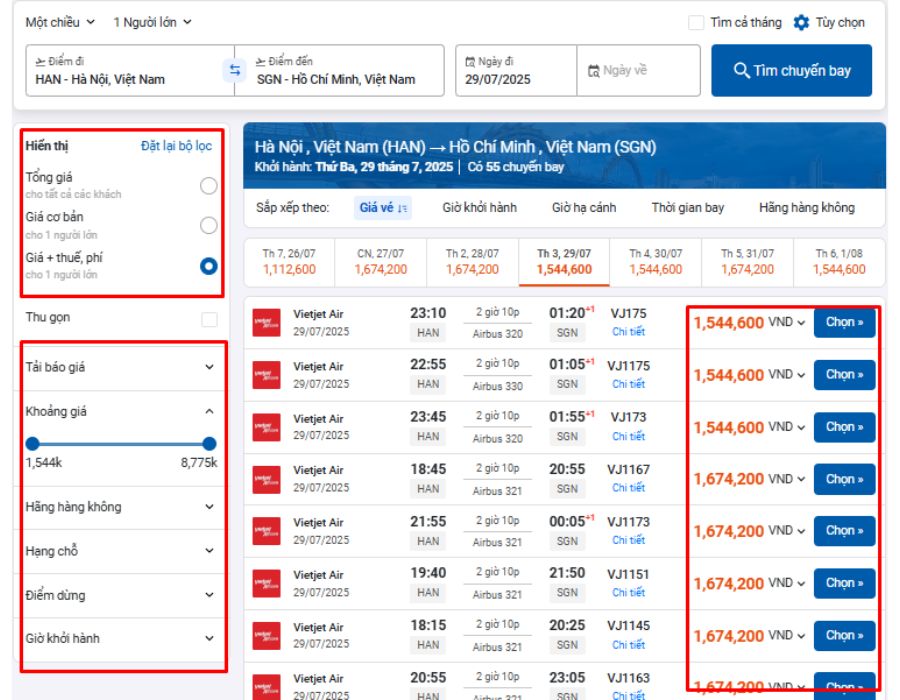This screenshot has width=900, height=700.
Task: Click the Vietjet logo for flight VJ1145
Action: pyautogui.click(x=267, y=636)
